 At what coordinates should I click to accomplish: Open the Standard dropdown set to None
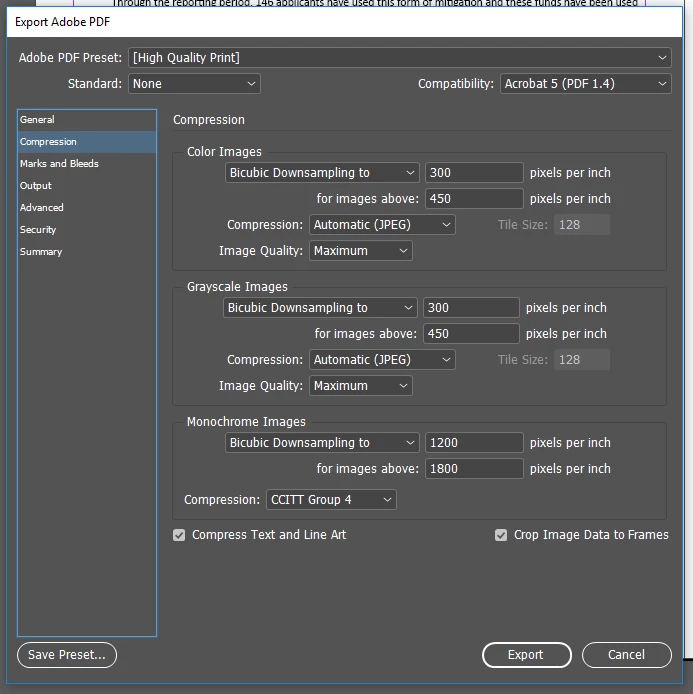click(x=194, y=84)
